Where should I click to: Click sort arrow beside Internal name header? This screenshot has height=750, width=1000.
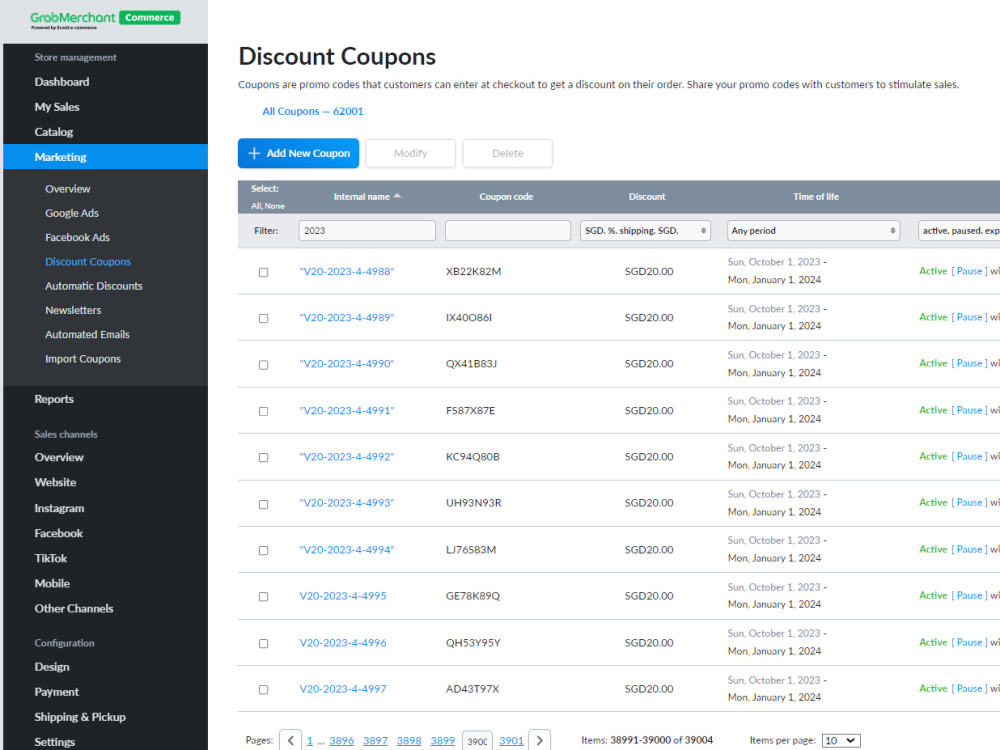(x=397, y=196)
